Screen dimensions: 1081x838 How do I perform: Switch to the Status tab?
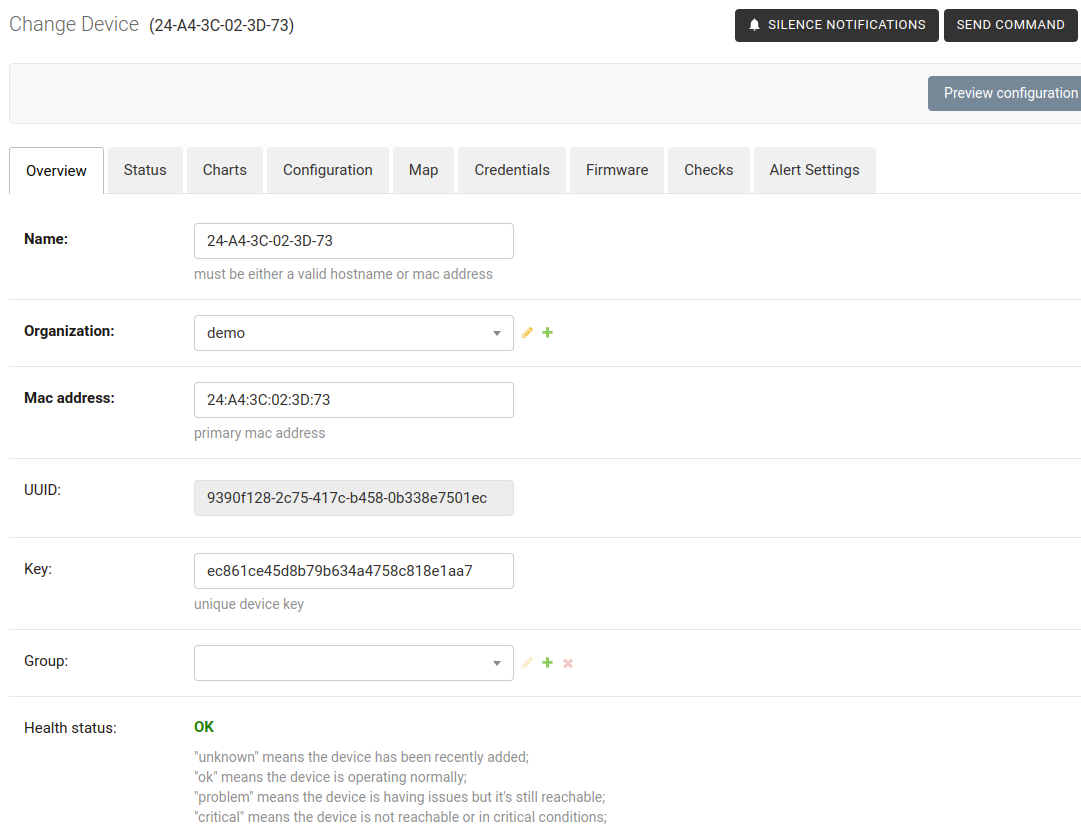pyautogui.click(x=145, y=170)
